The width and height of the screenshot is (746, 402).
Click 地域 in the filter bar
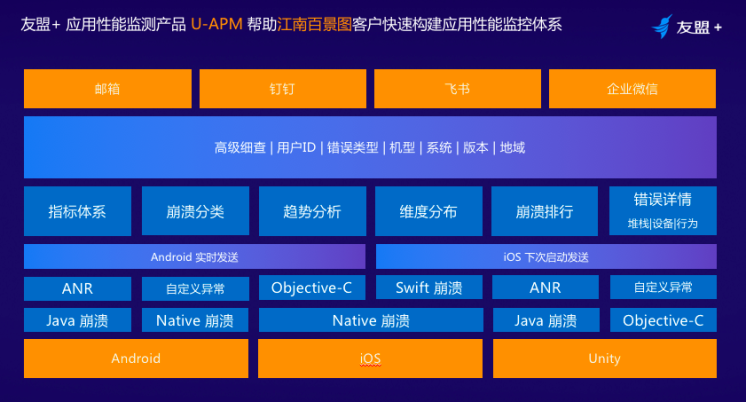click(x=512, y=148)
